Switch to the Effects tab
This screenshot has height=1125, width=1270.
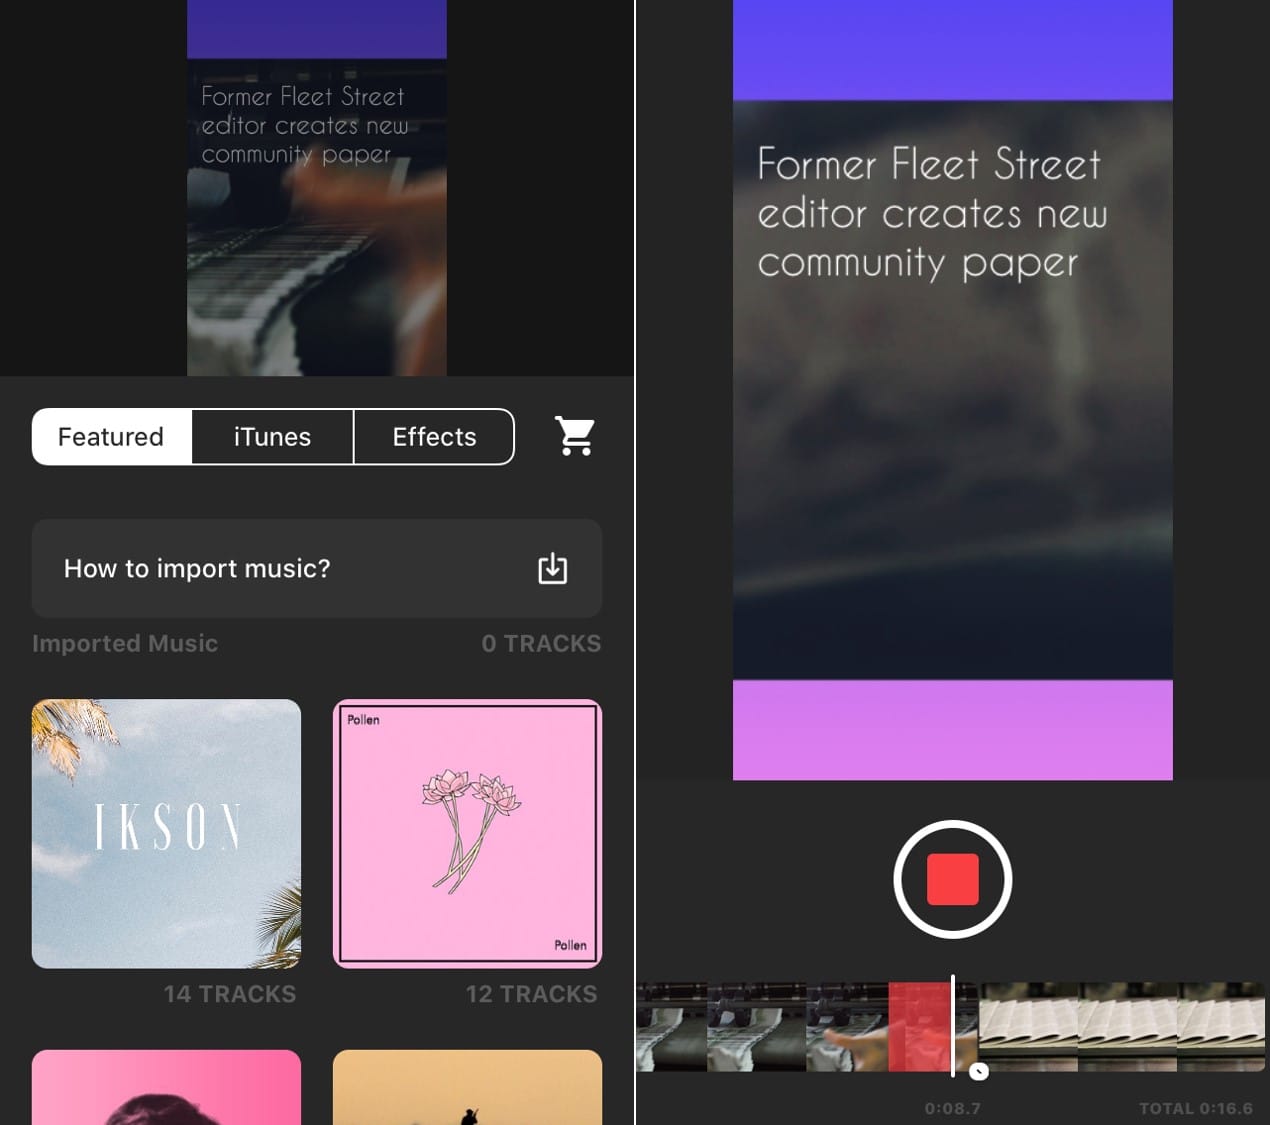coord(434,437)
